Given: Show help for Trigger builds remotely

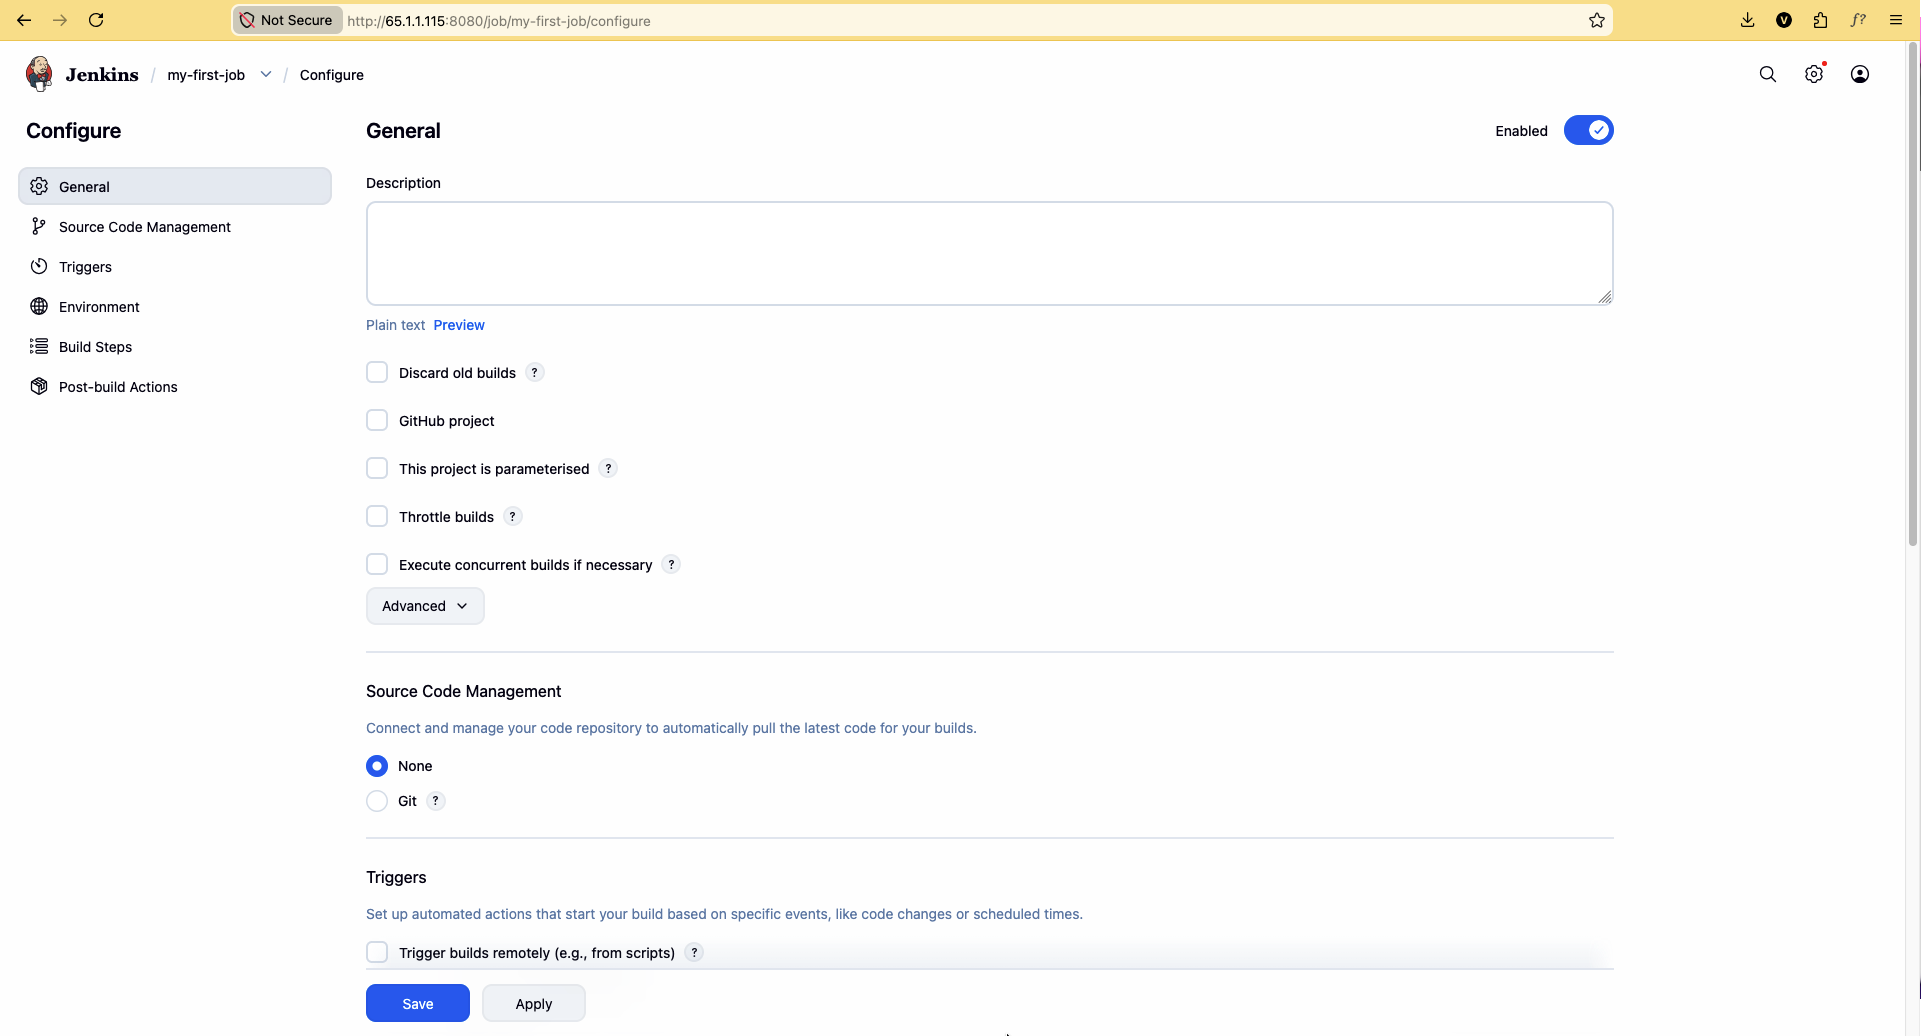Looking at the screenshot, I should point(694,952).
